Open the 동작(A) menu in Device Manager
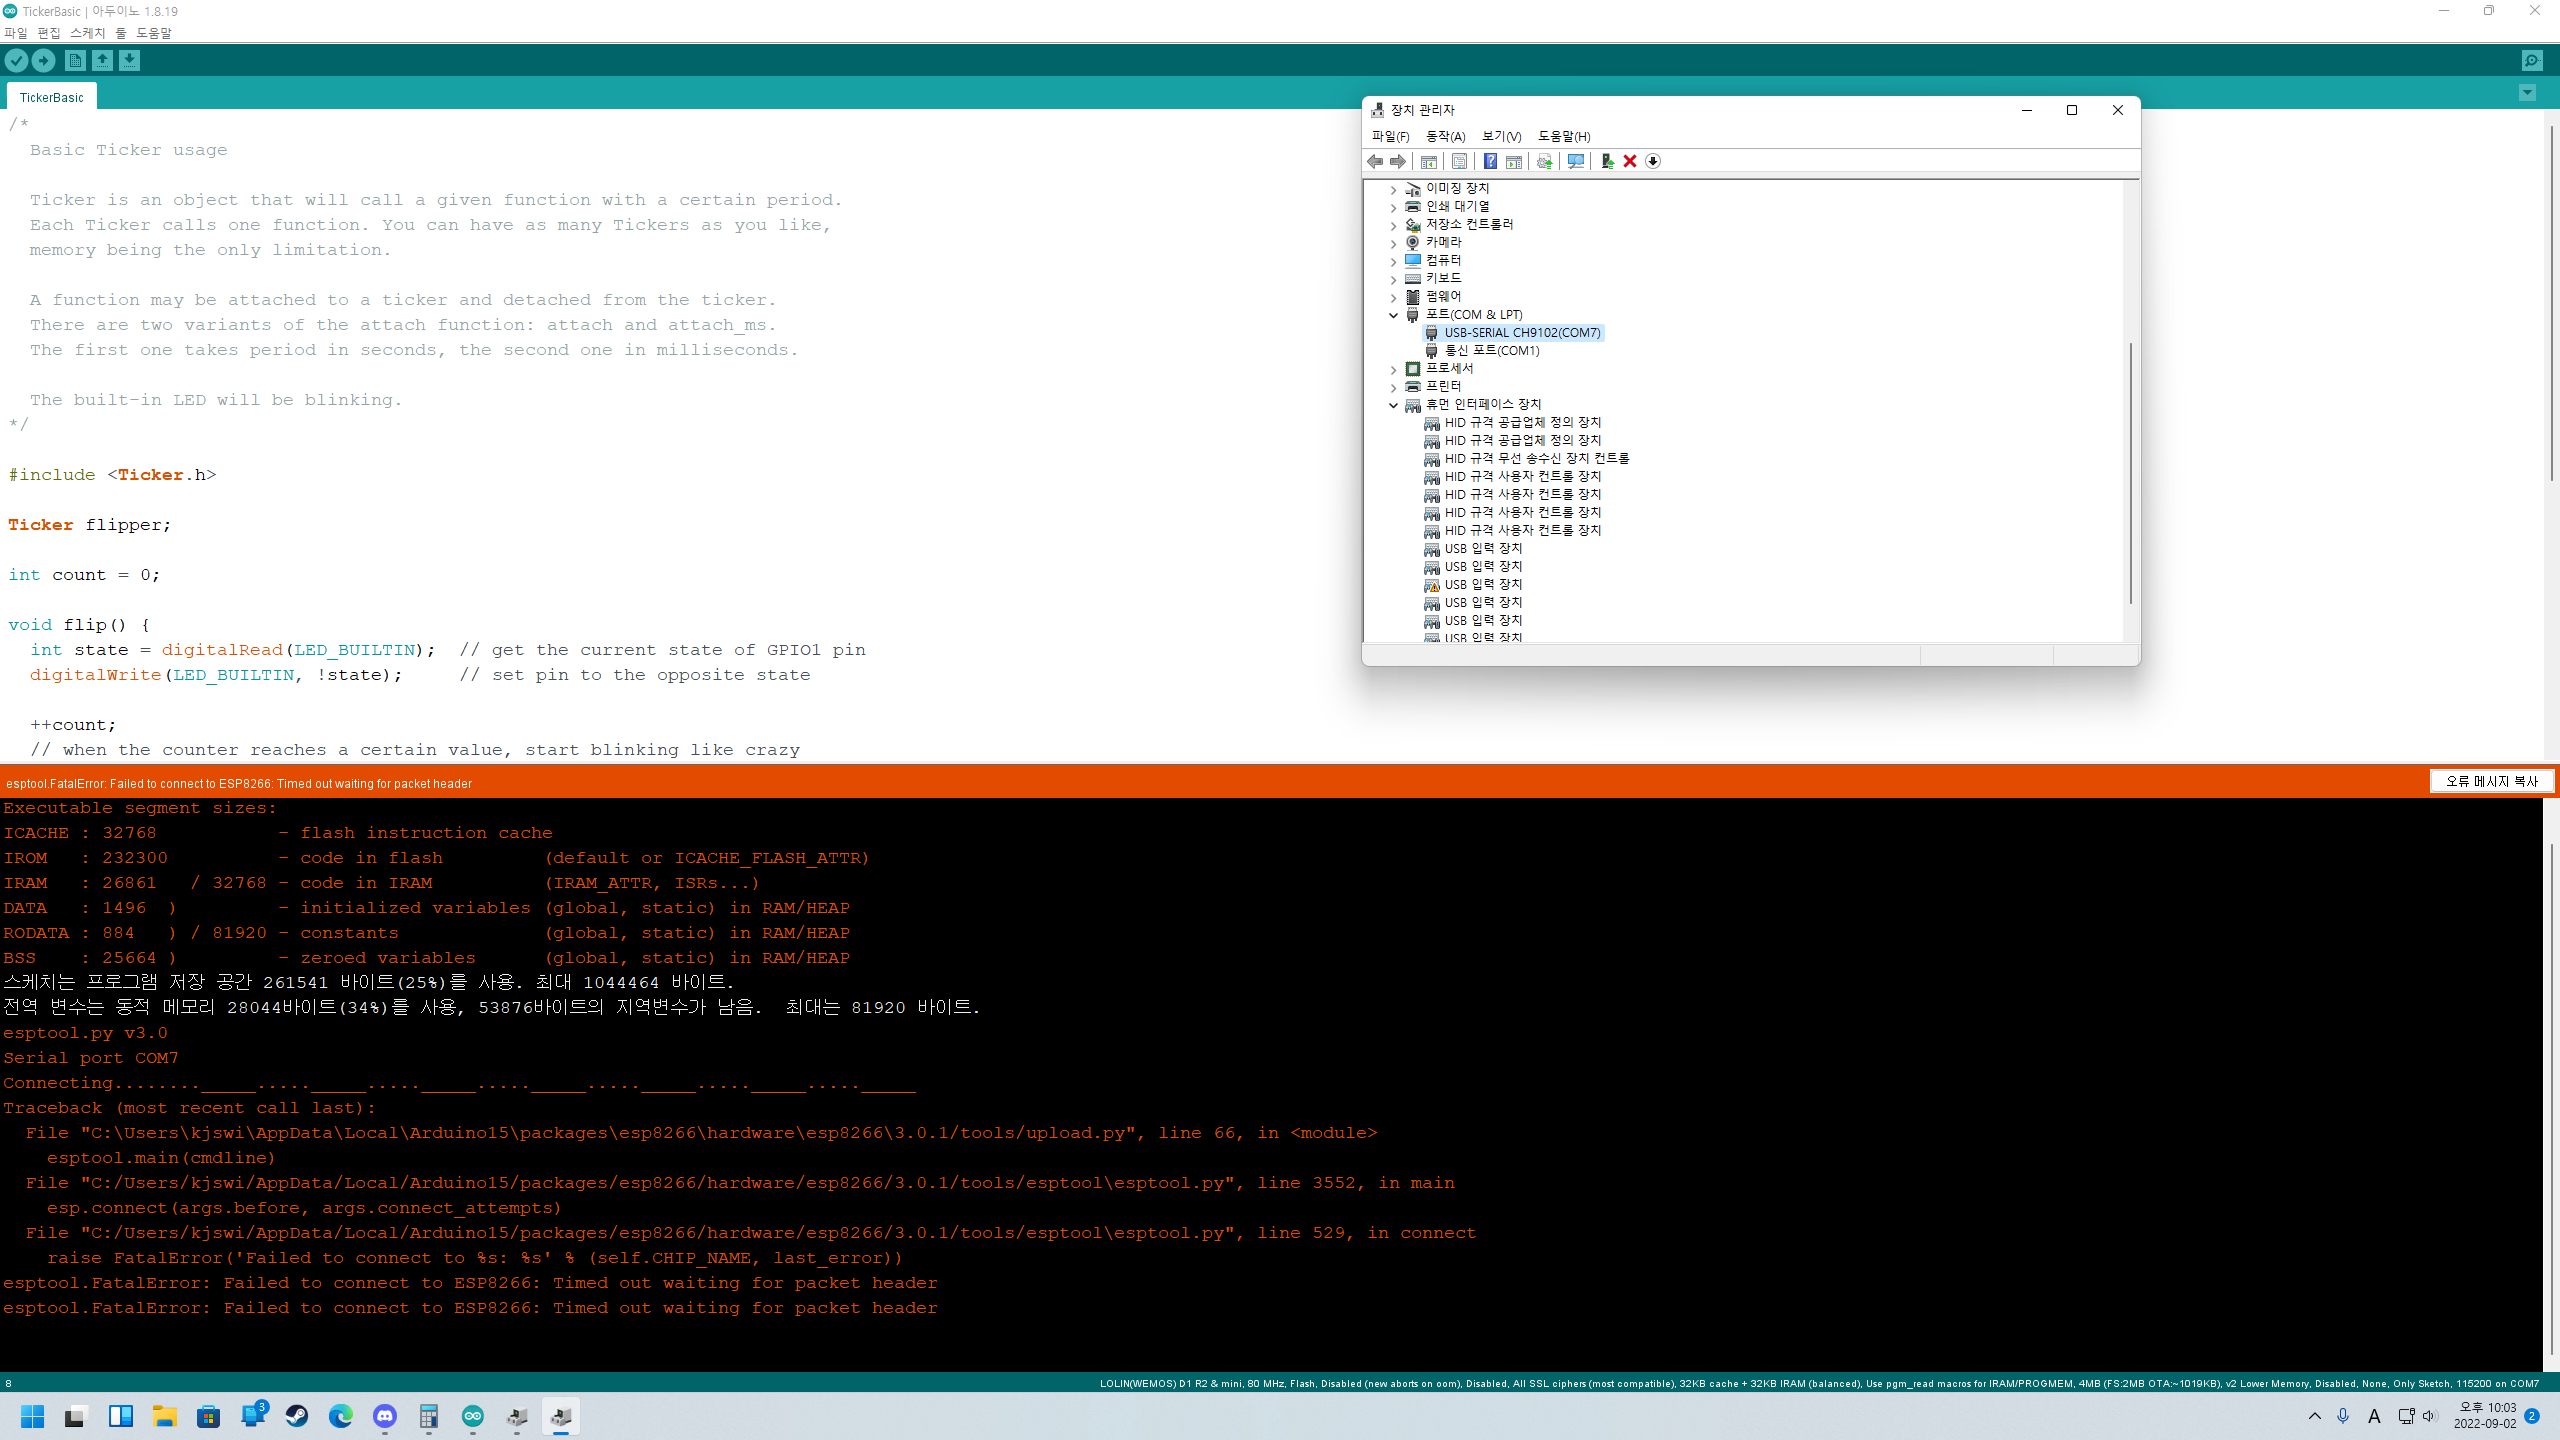 1445,136
